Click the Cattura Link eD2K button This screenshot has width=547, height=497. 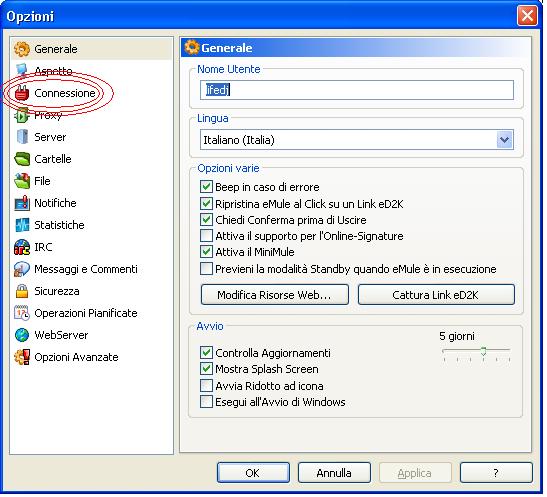(436, 295)
